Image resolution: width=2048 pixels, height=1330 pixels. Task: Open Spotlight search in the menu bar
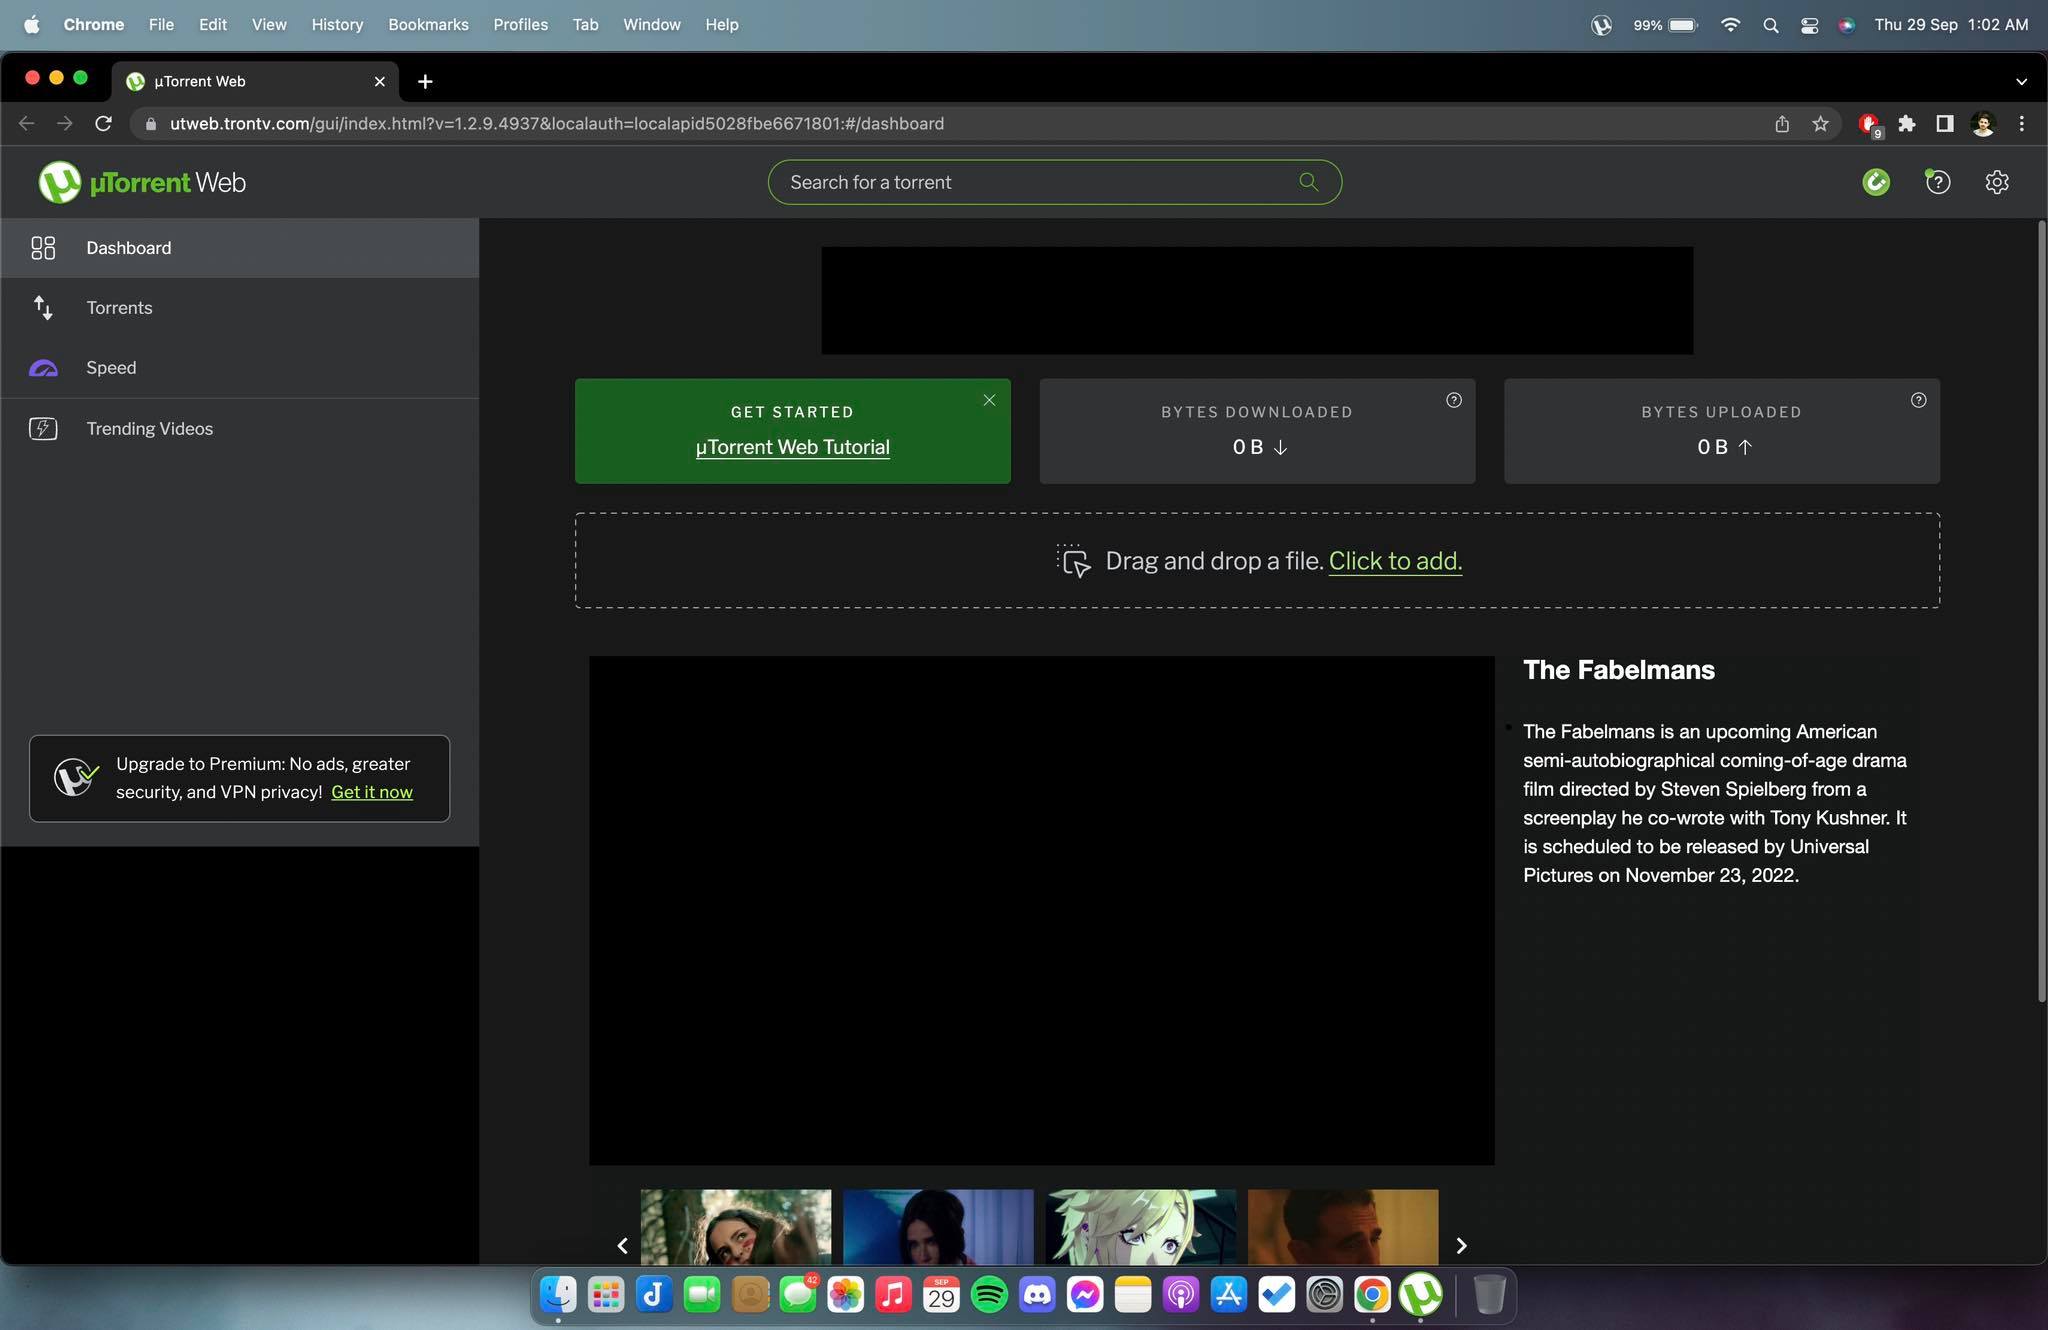(x=1770, y=25)
